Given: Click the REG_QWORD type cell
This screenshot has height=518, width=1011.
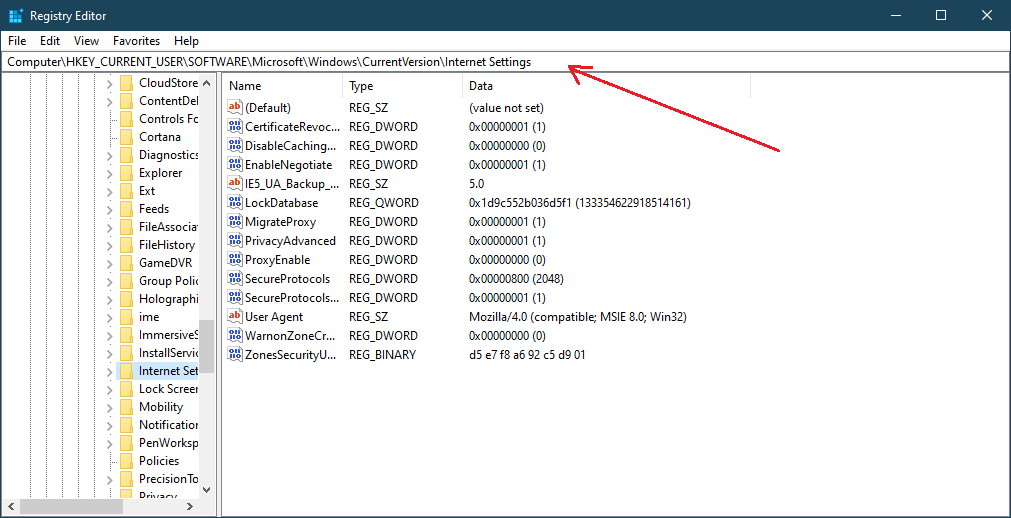Looking at the screenshot, I should coord(384,203).
